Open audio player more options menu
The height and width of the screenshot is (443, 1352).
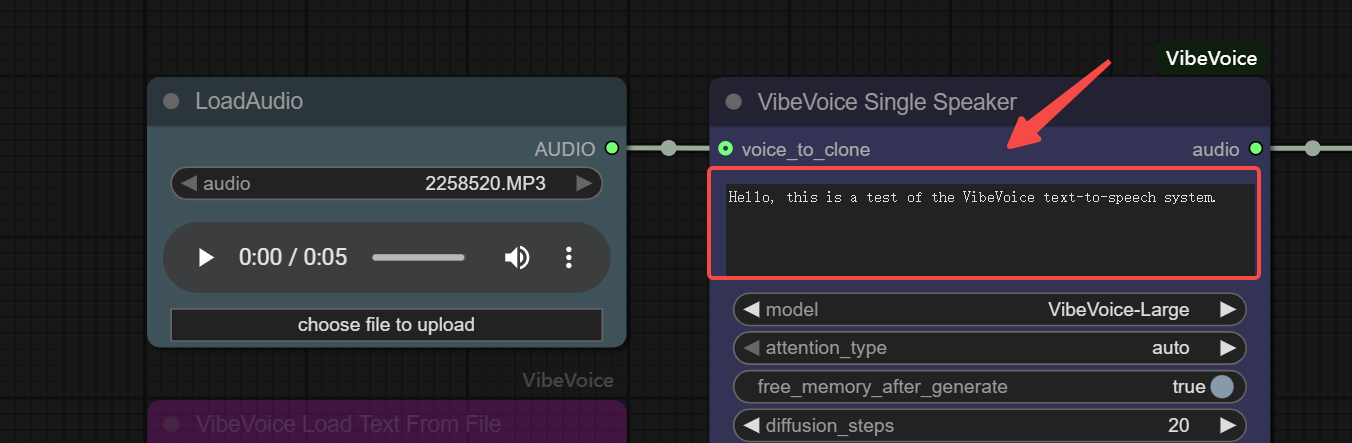pos(568,258)
